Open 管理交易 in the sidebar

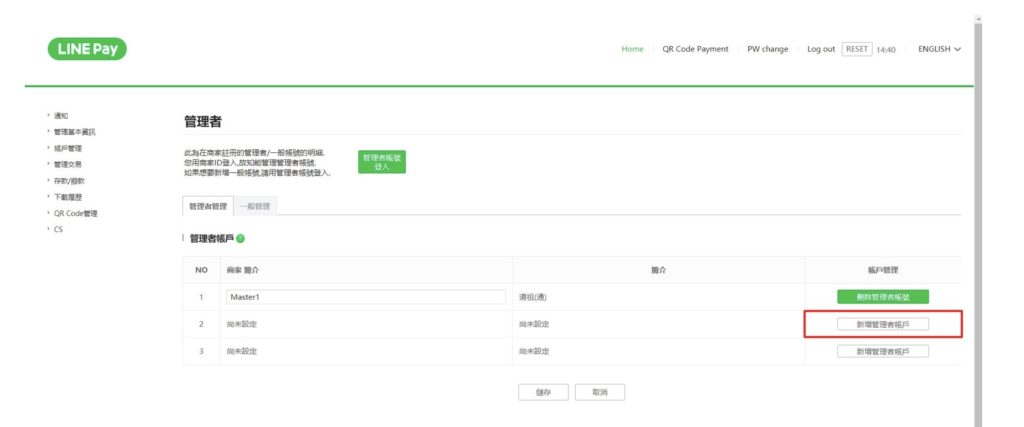tap(67, 164)
